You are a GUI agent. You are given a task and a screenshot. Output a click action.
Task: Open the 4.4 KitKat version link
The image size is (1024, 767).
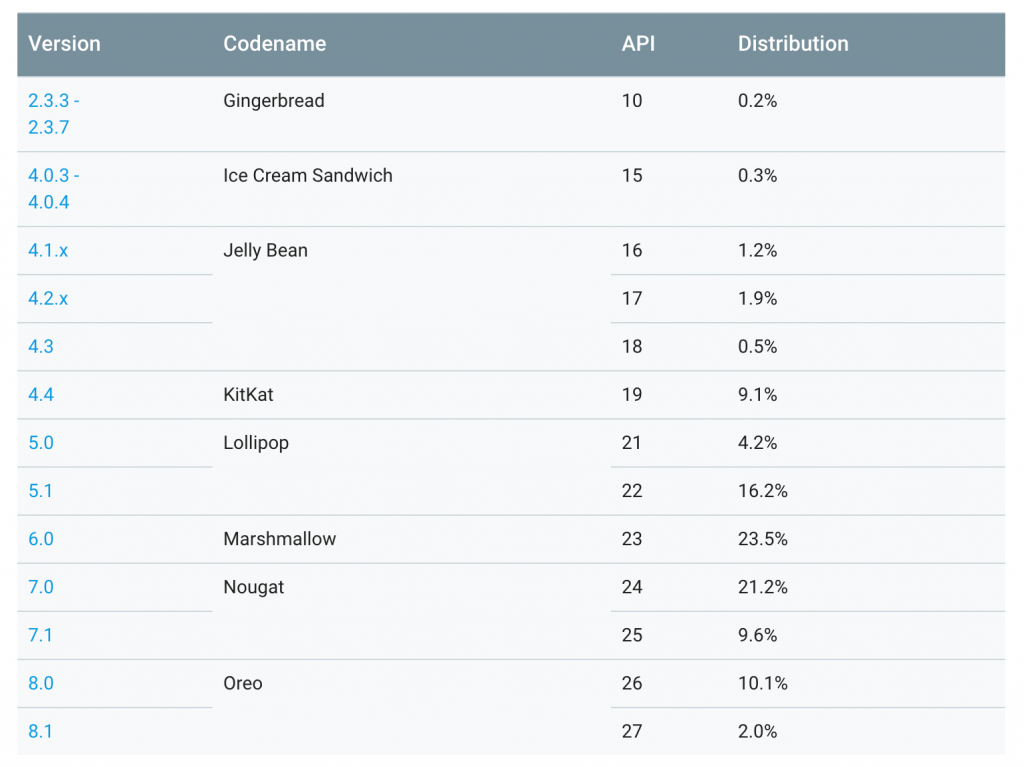[x=41, y=395]
